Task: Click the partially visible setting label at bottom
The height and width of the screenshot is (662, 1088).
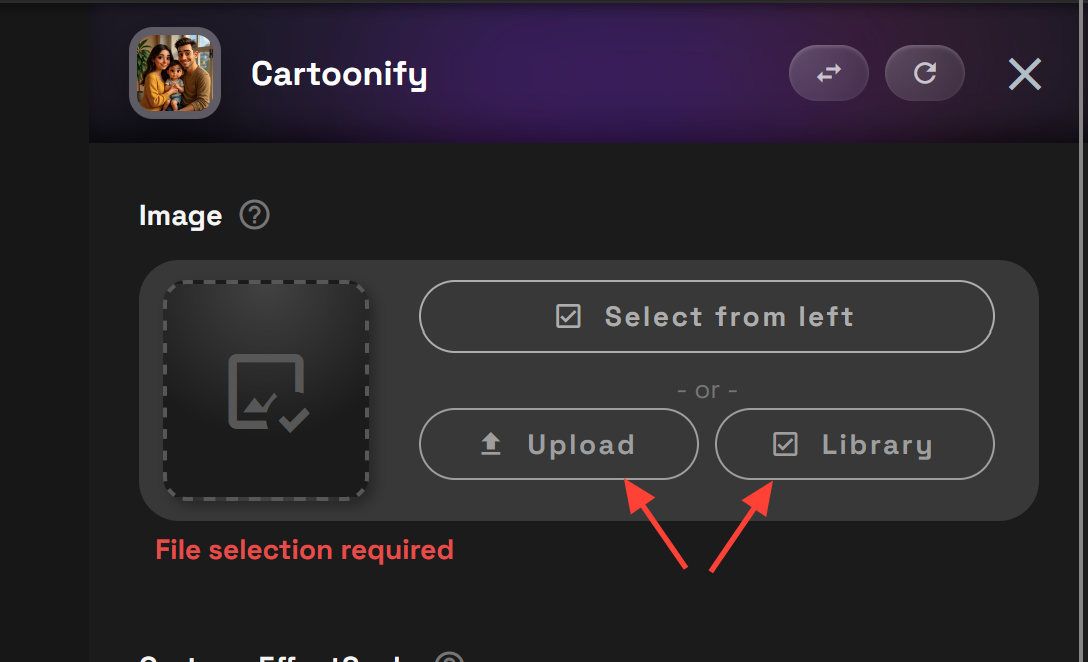Action: [x=271, y=658]
